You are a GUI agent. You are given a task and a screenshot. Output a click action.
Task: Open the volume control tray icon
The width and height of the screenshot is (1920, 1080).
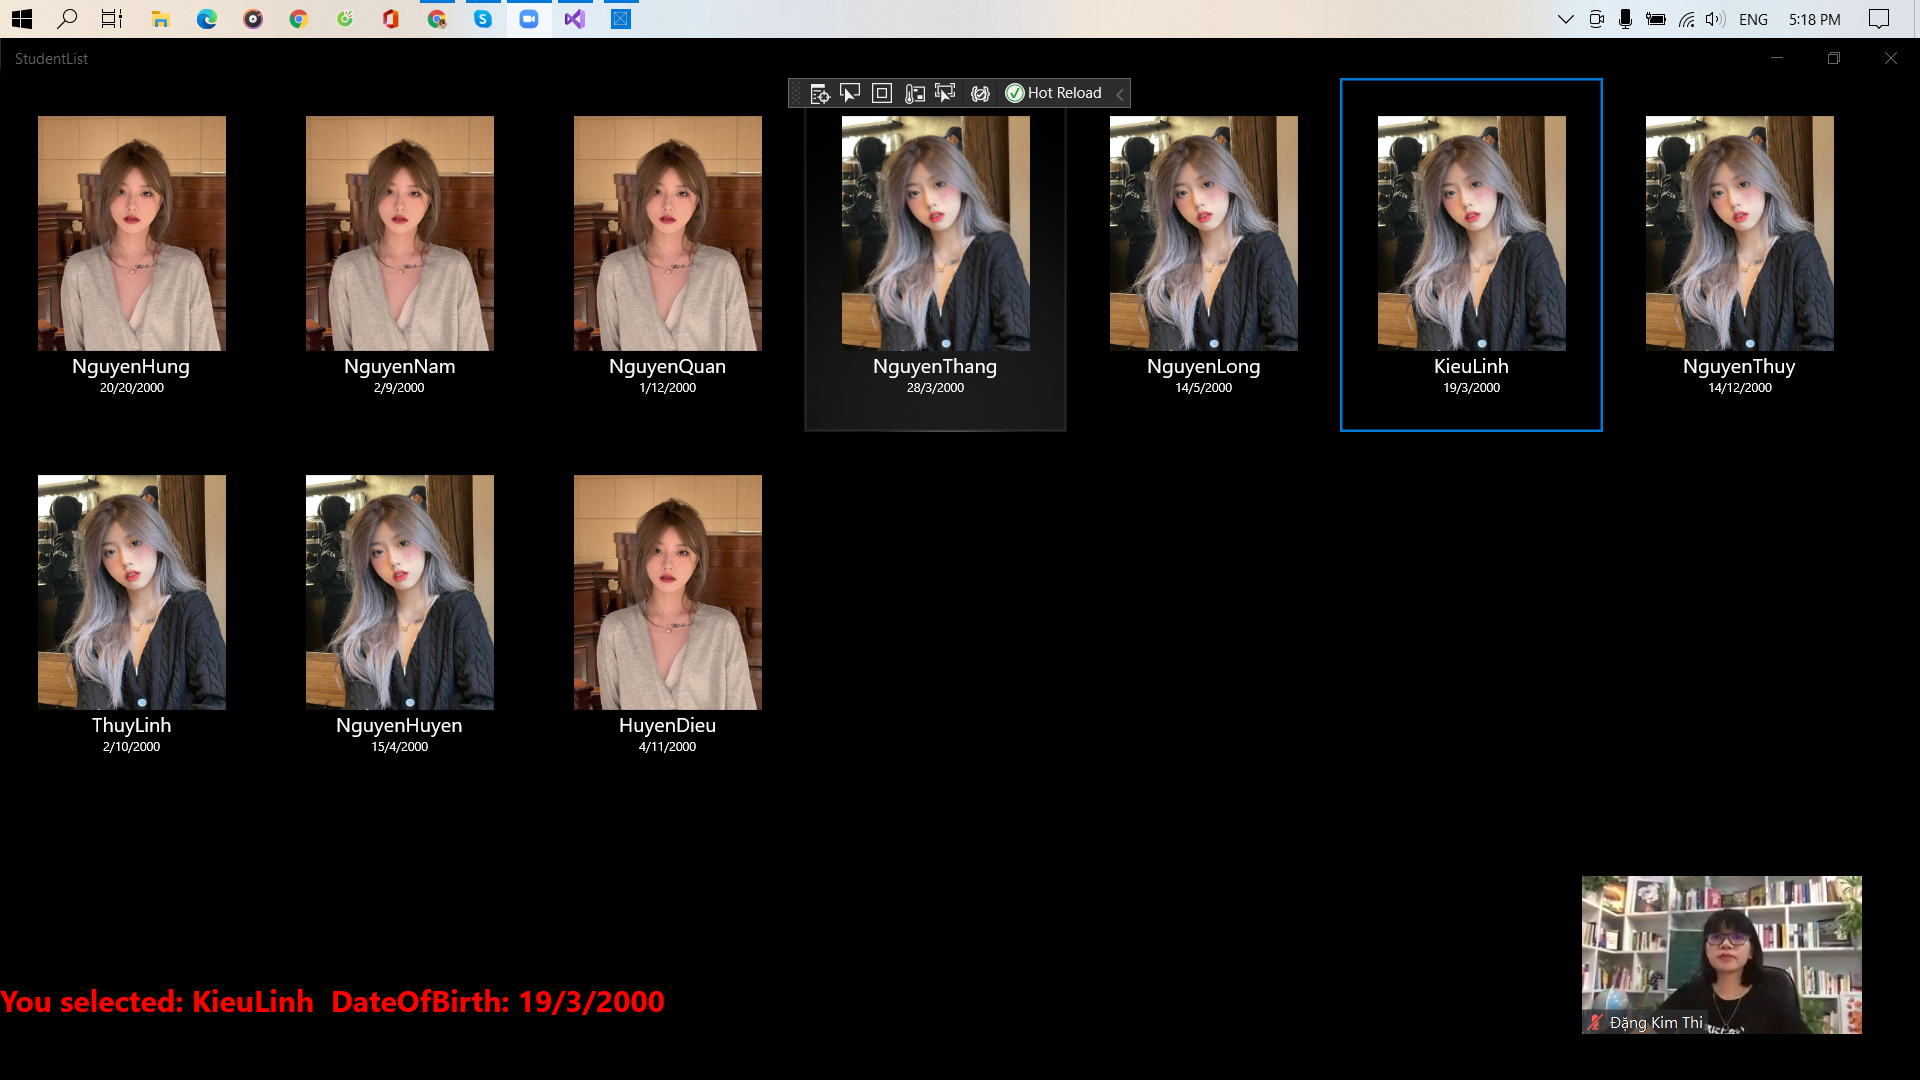pos(1716,19)
